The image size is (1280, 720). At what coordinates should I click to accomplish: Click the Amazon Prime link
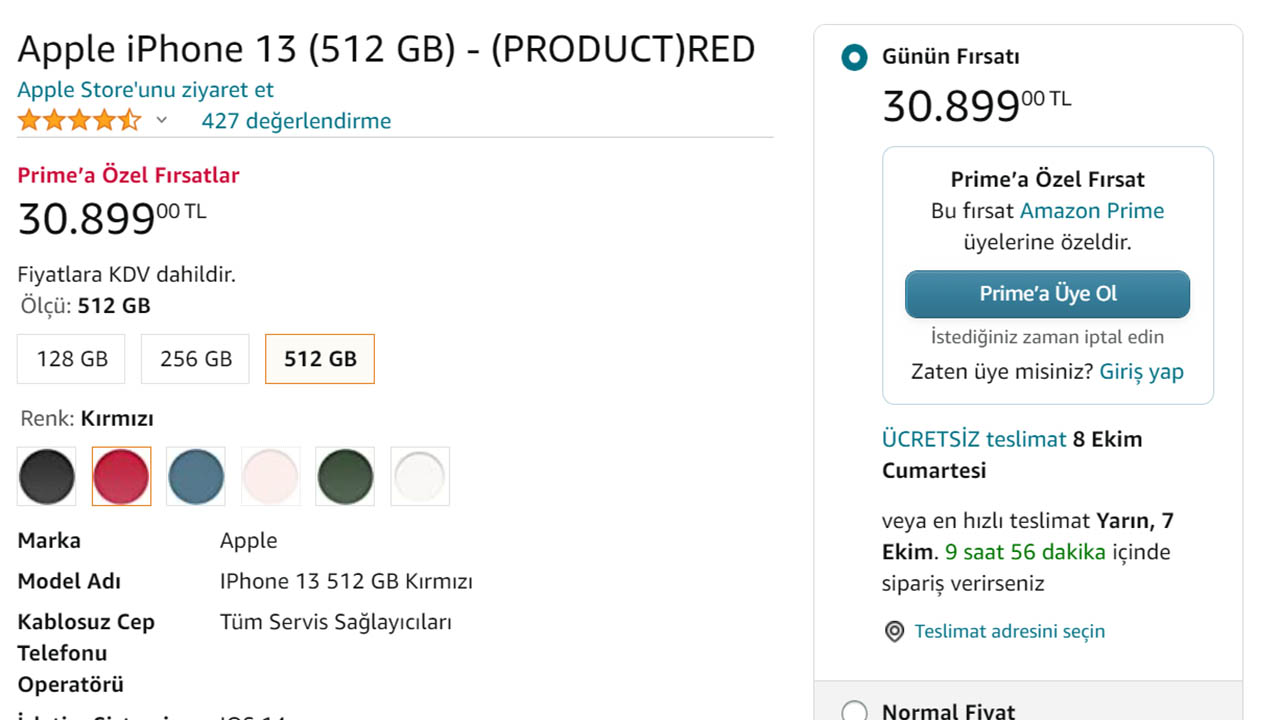click(1092, 211)
